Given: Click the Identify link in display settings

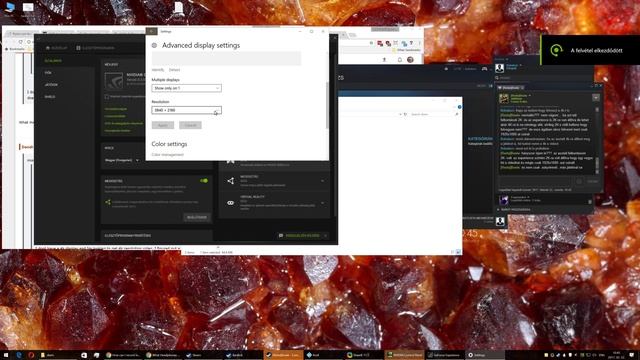Looking at the screenshot, I should (158, 70).
